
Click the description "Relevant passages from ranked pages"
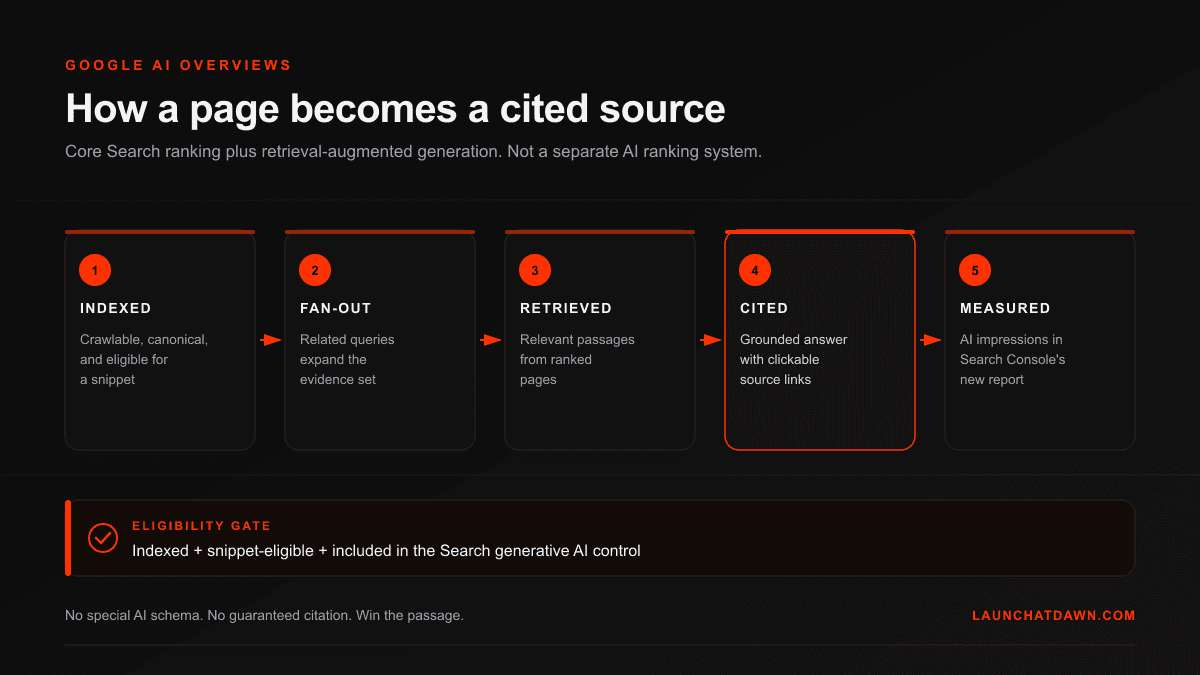(577, 360)
